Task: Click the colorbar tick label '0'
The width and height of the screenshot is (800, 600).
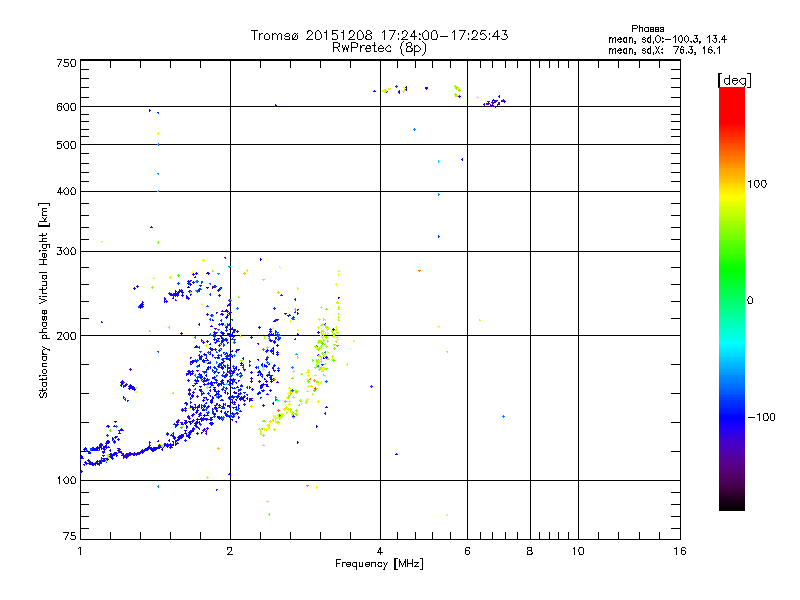Action: coord(750,301)
